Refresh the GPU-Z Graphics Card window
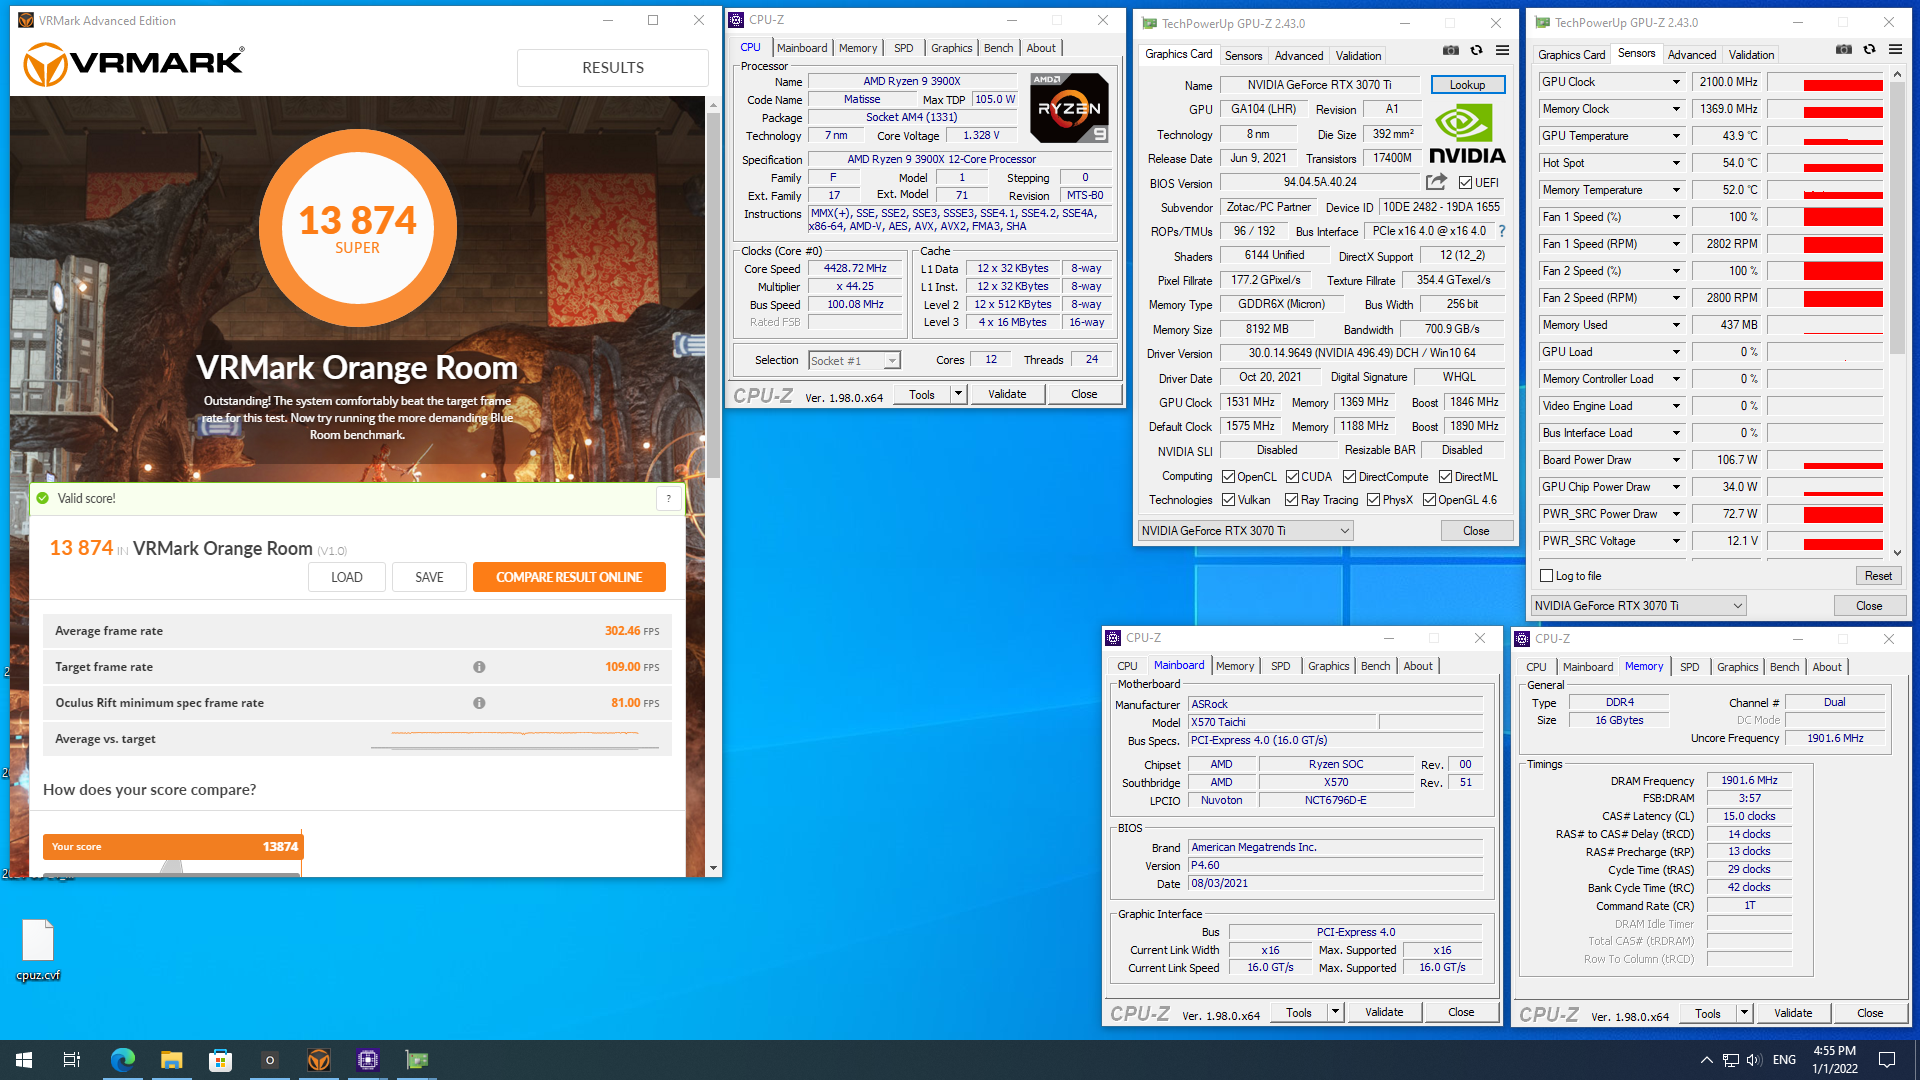Viewport: 1920px width, 1080px height. [1476, 50]
